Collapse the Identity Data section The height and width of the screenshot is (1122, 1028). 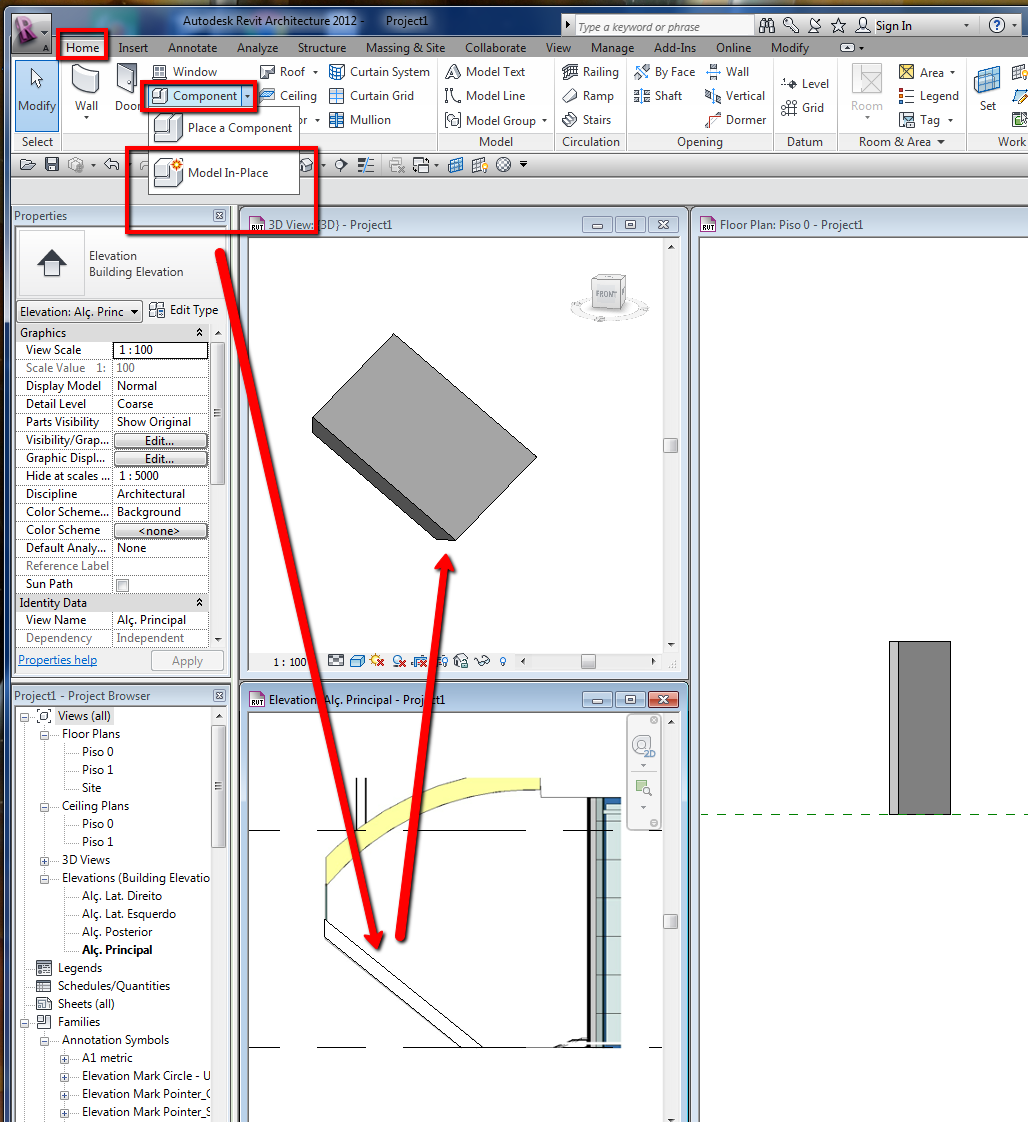pos(200,603)
